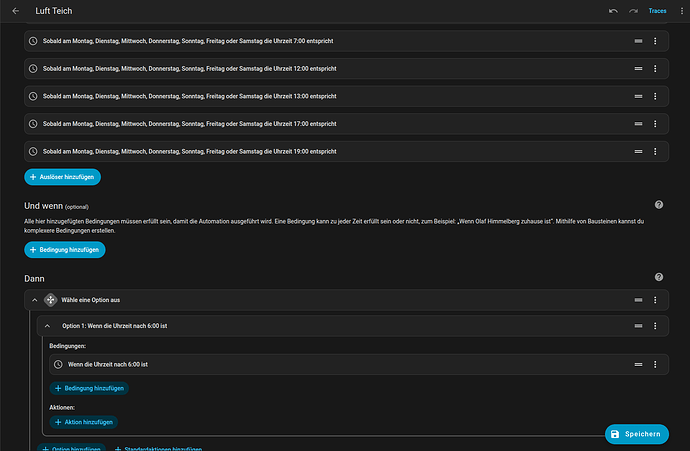Image resolution: width=690 pixels, height=451 pixels.
Task: Open the Traces view
Action: pyautogui.click(x=657, y=11)
